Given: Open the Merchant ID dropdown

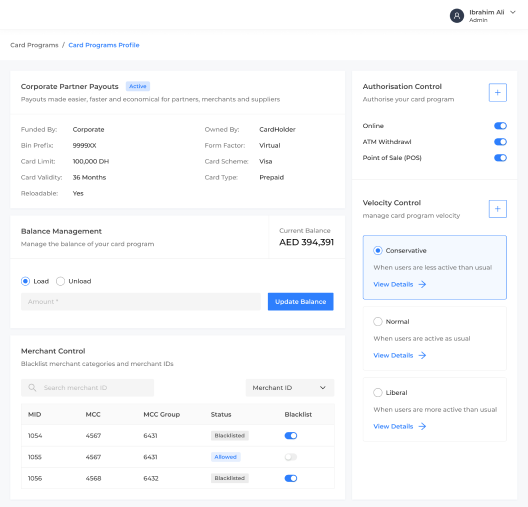Looking at the screenshot, I should click(x=290, y=388).
